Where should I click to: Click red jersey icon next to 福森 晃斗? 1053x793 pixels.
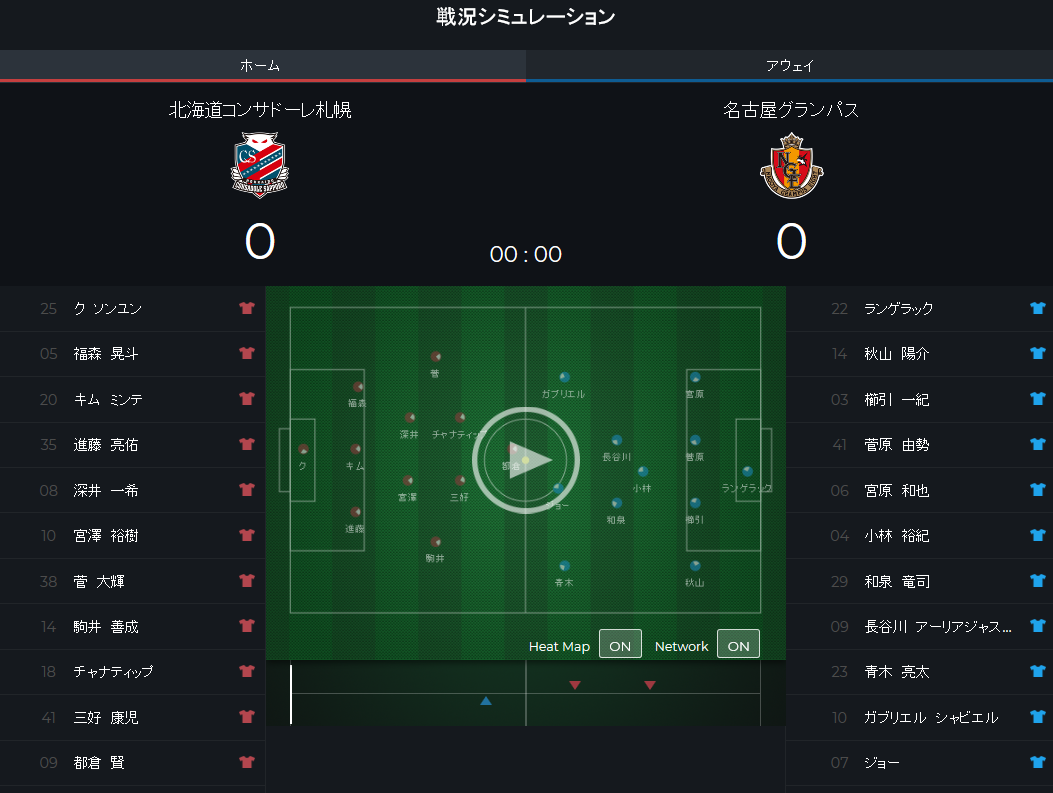pyautogui.click(x=247, y=353)
